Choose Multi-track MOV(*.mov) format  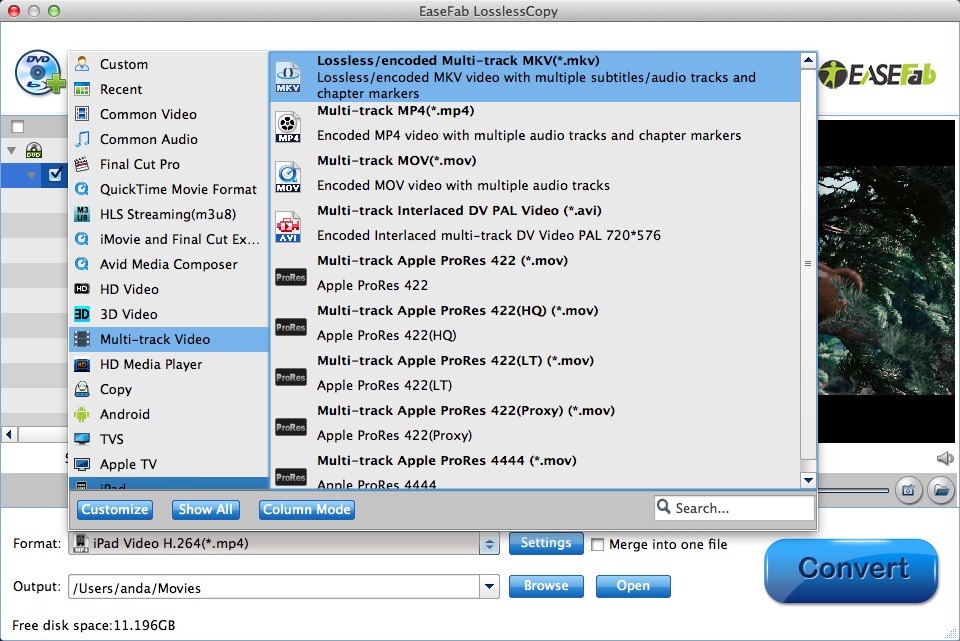tap(535, 177)
